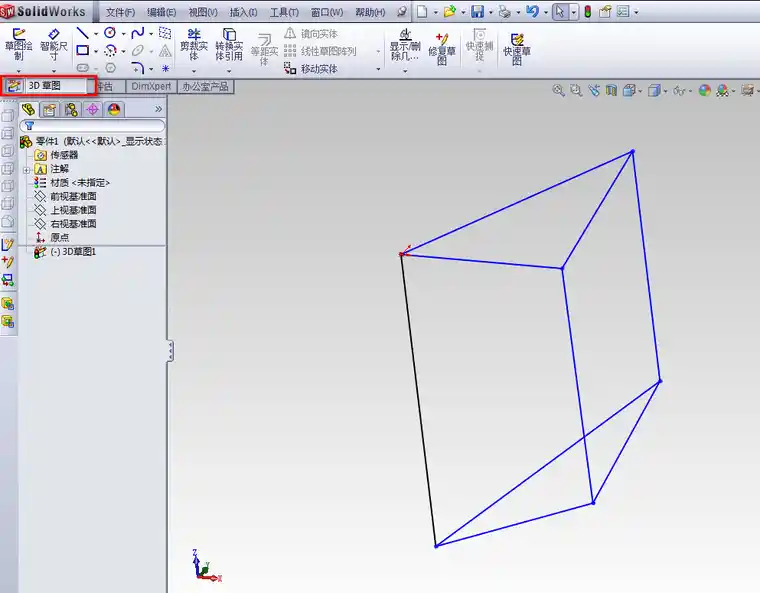Select the Sketch Fillet tool

coord(138,68)
